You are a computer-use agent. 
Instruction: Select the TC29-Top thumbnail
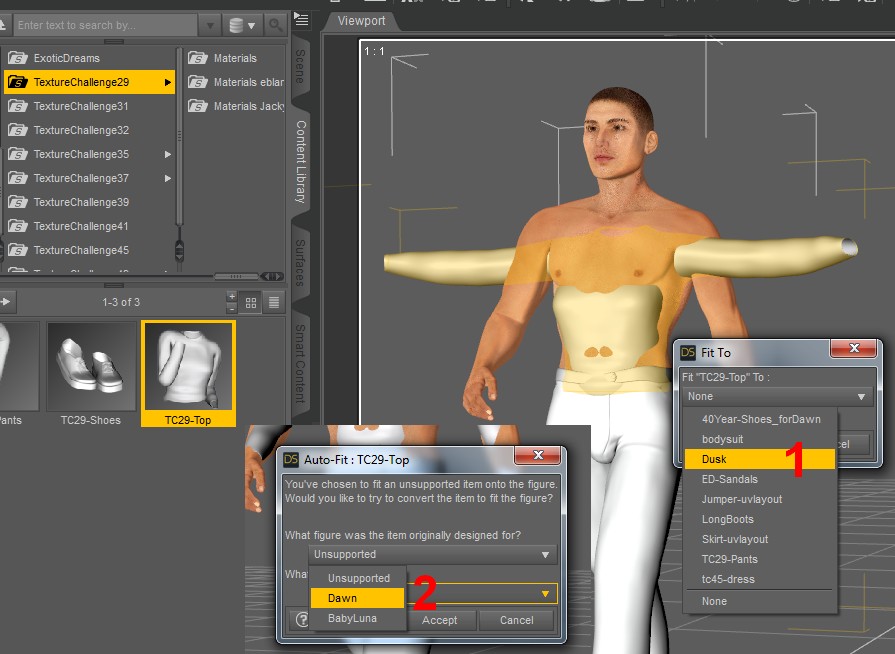coord(188,374)
